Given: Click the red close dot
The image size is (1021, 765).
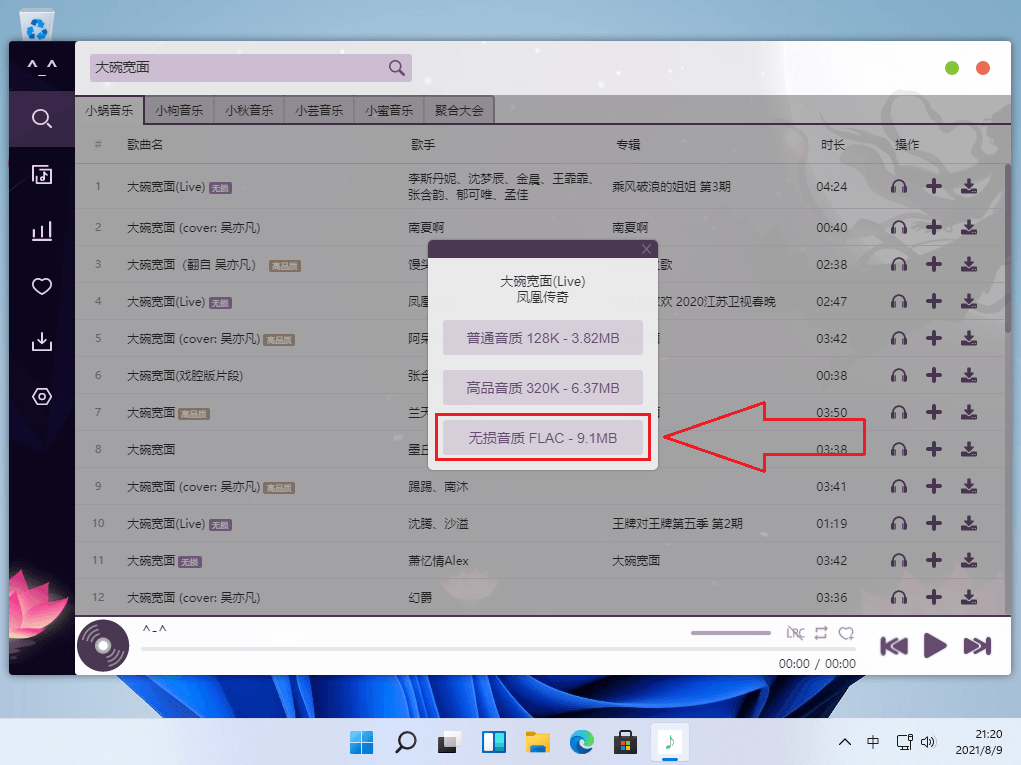Looking at the screenshot, I should pos(983,68).
